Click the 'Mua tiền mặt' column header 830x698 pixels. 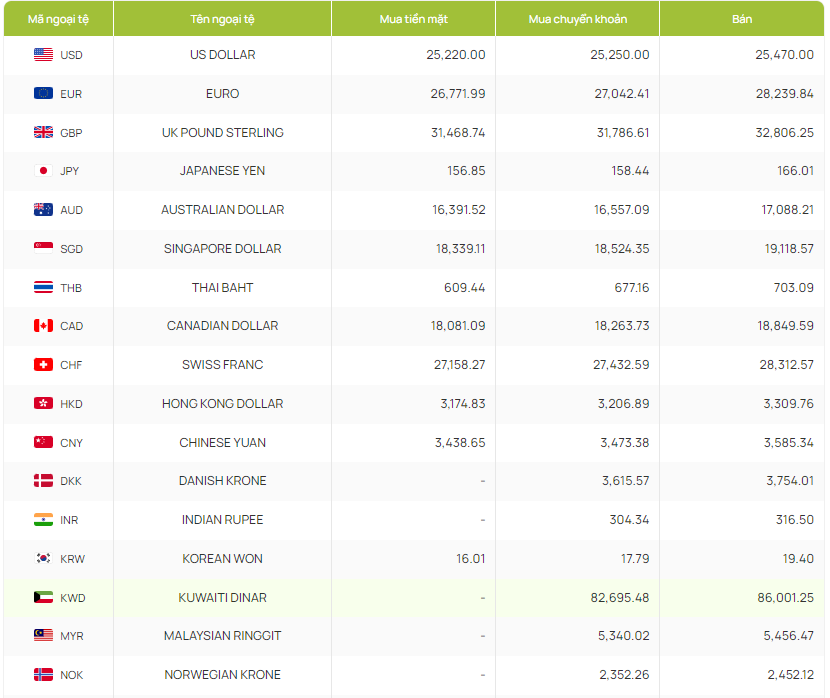[414, 20]
